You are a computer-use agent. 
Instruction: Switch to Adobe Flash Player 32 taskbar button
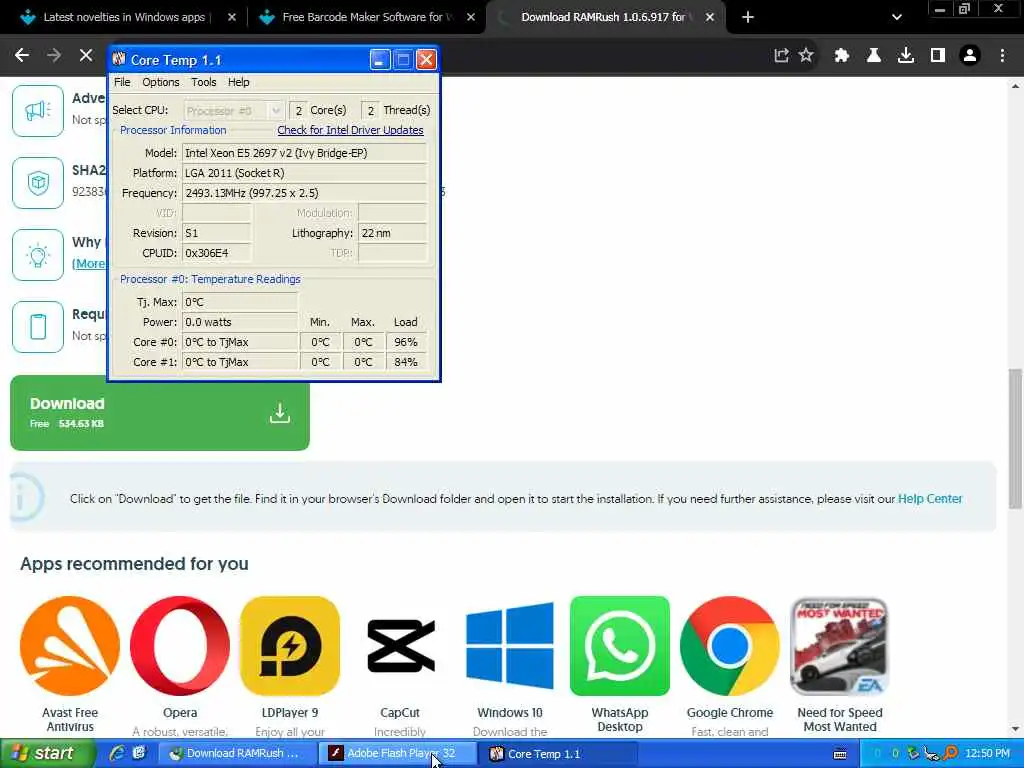pos(398,754)
